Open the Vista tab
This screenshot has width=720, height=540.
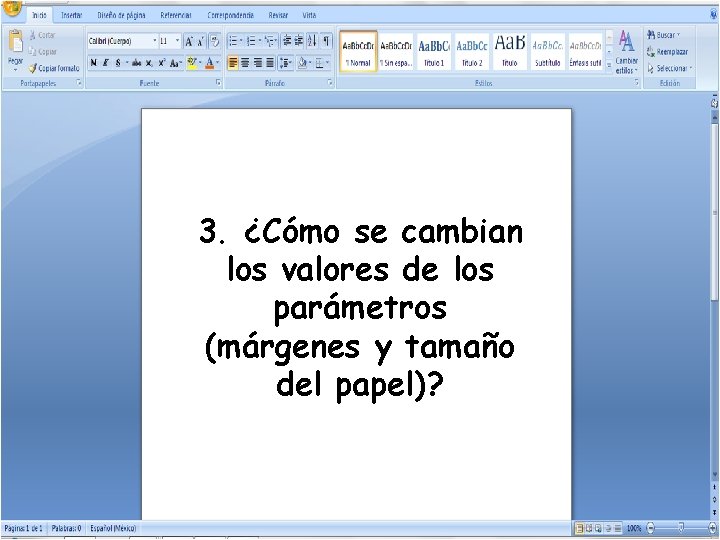point(309,15)
